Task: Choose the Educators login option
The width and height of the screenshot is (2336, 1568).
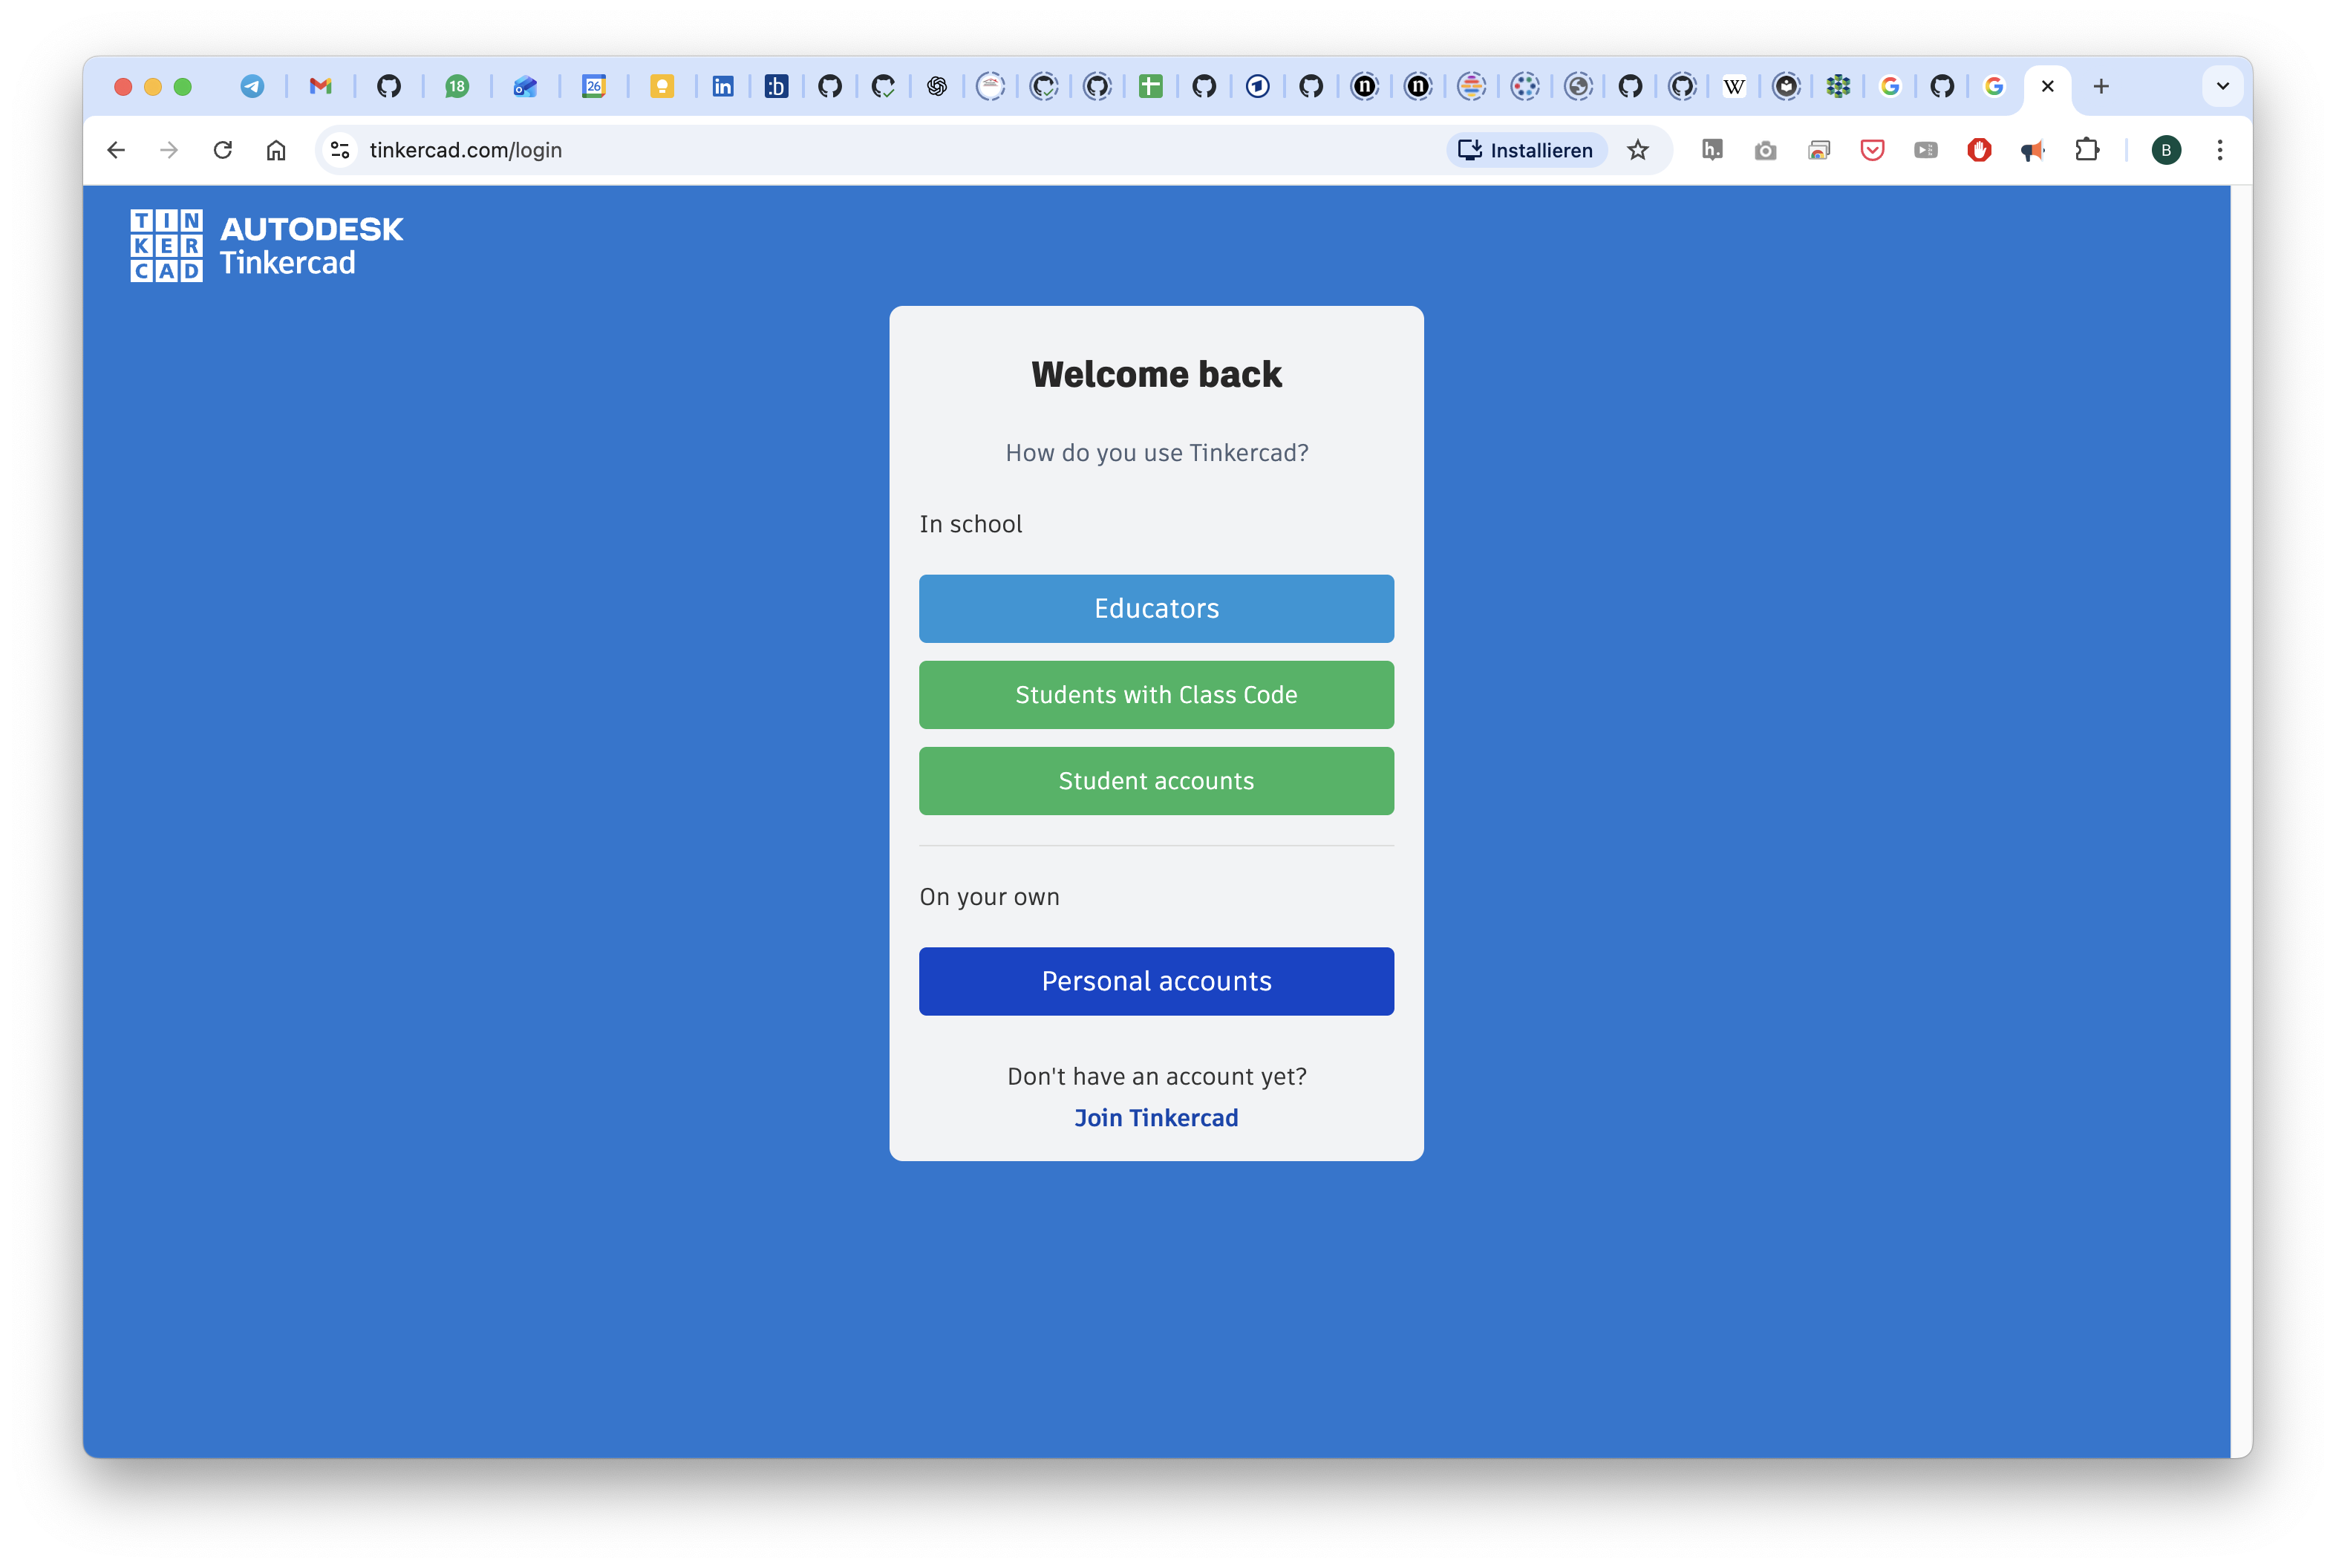Action: (1156, 608)
